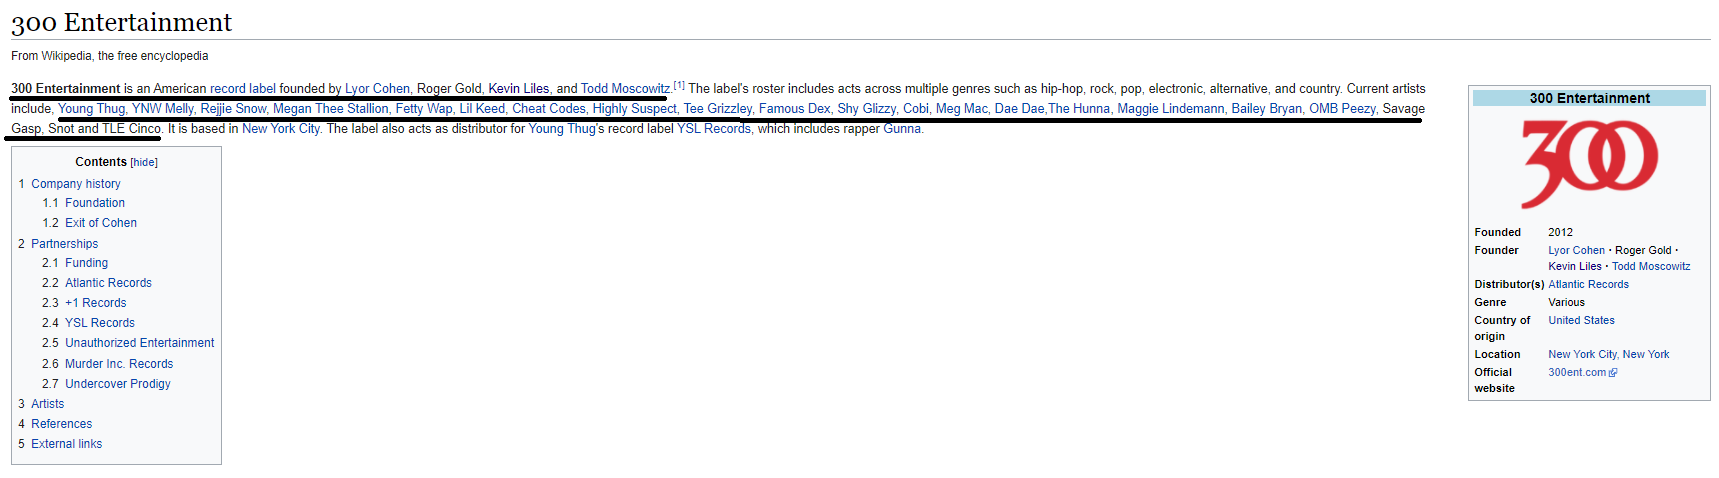Visit the Cheat Codes link
This screenshot has width=1719, height=478.
(549, 109)
